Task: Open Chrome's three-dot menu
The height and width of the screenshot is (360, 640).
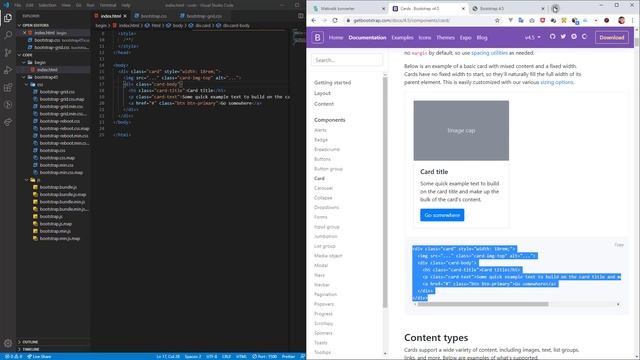Action: pos(633,20)
